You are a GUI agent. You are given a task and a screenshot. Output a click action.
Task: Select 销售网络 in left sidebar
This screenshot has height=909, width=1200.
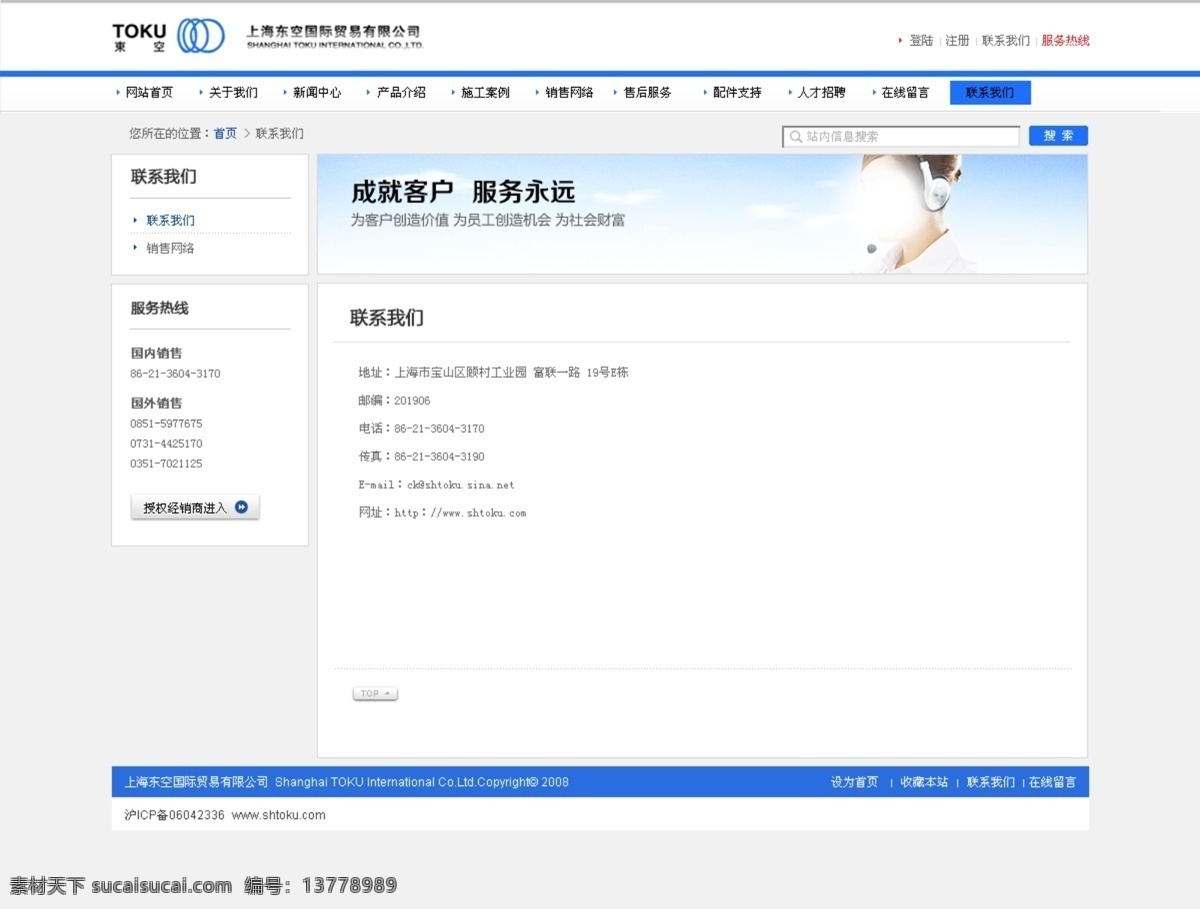coord(170,249)
